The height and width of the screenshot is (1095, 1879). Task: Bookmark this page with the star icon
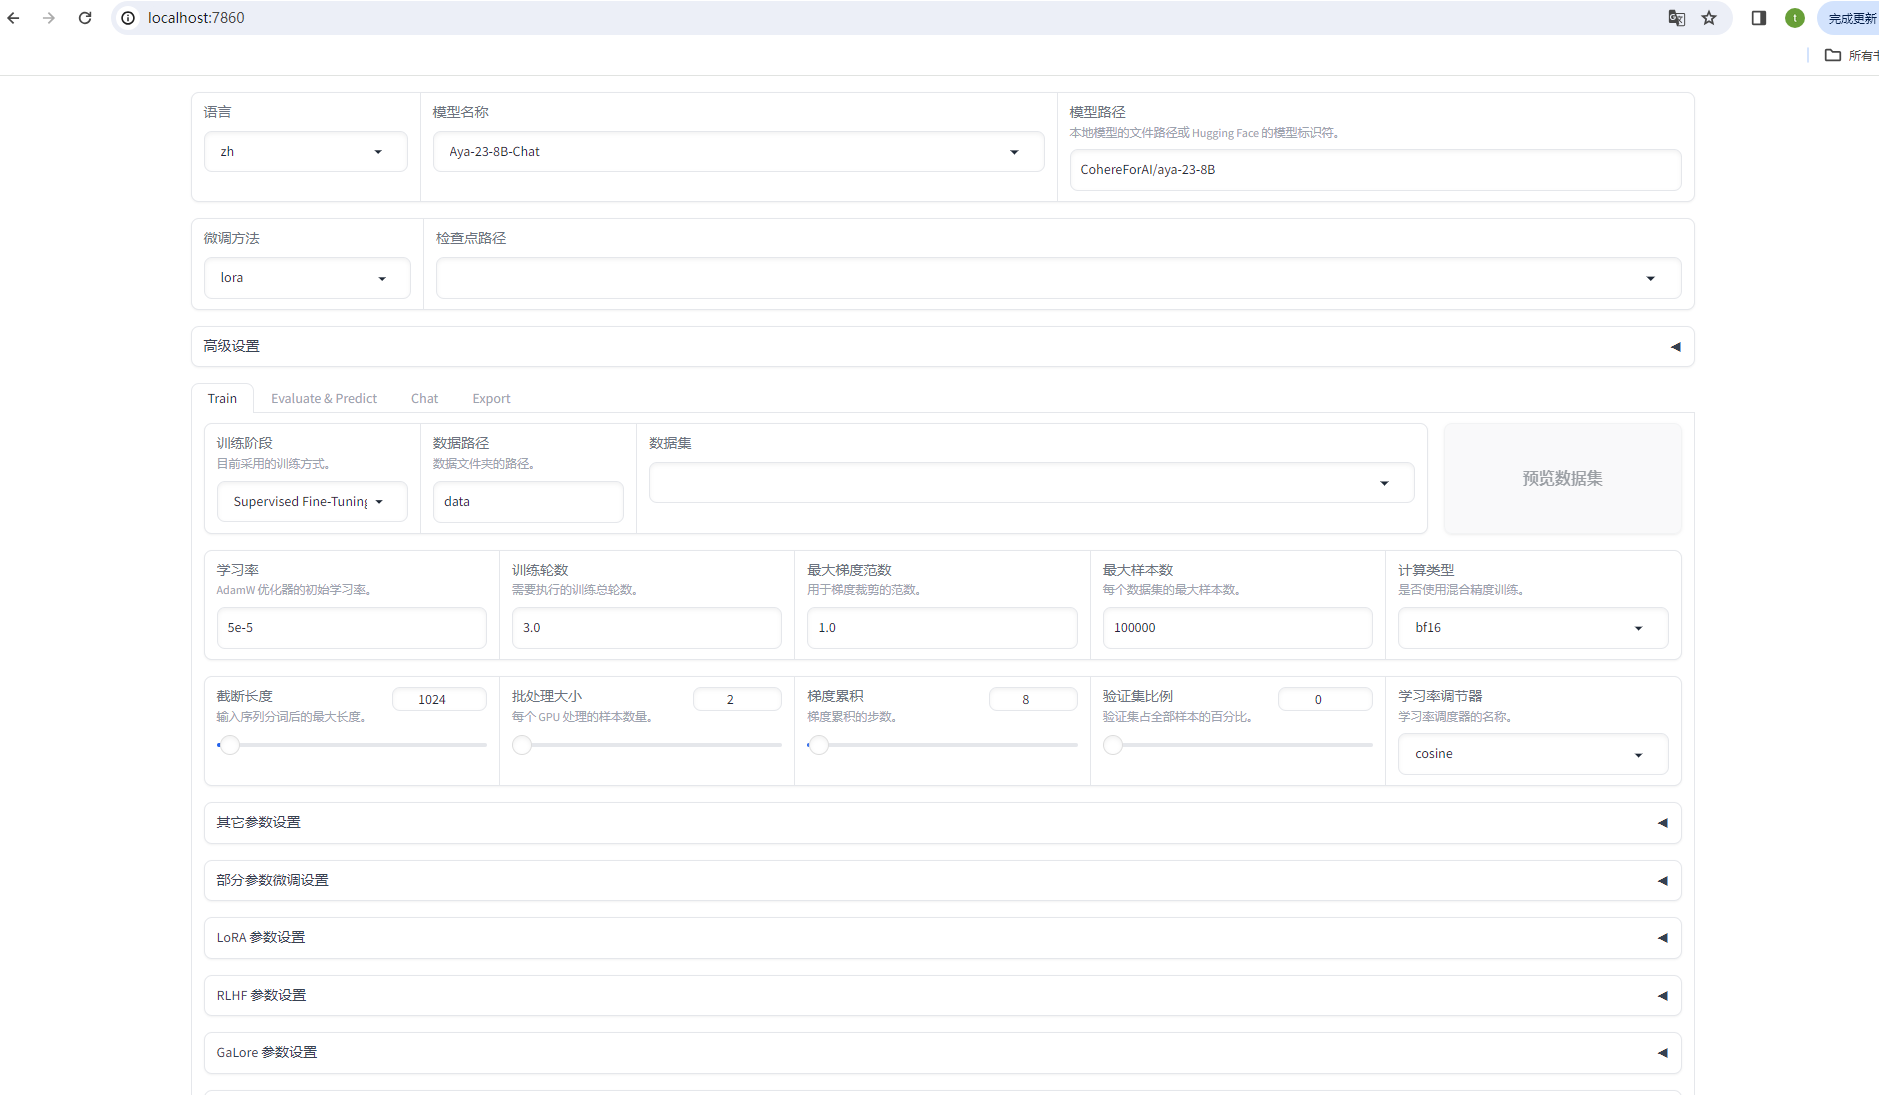pos(1709,18)
